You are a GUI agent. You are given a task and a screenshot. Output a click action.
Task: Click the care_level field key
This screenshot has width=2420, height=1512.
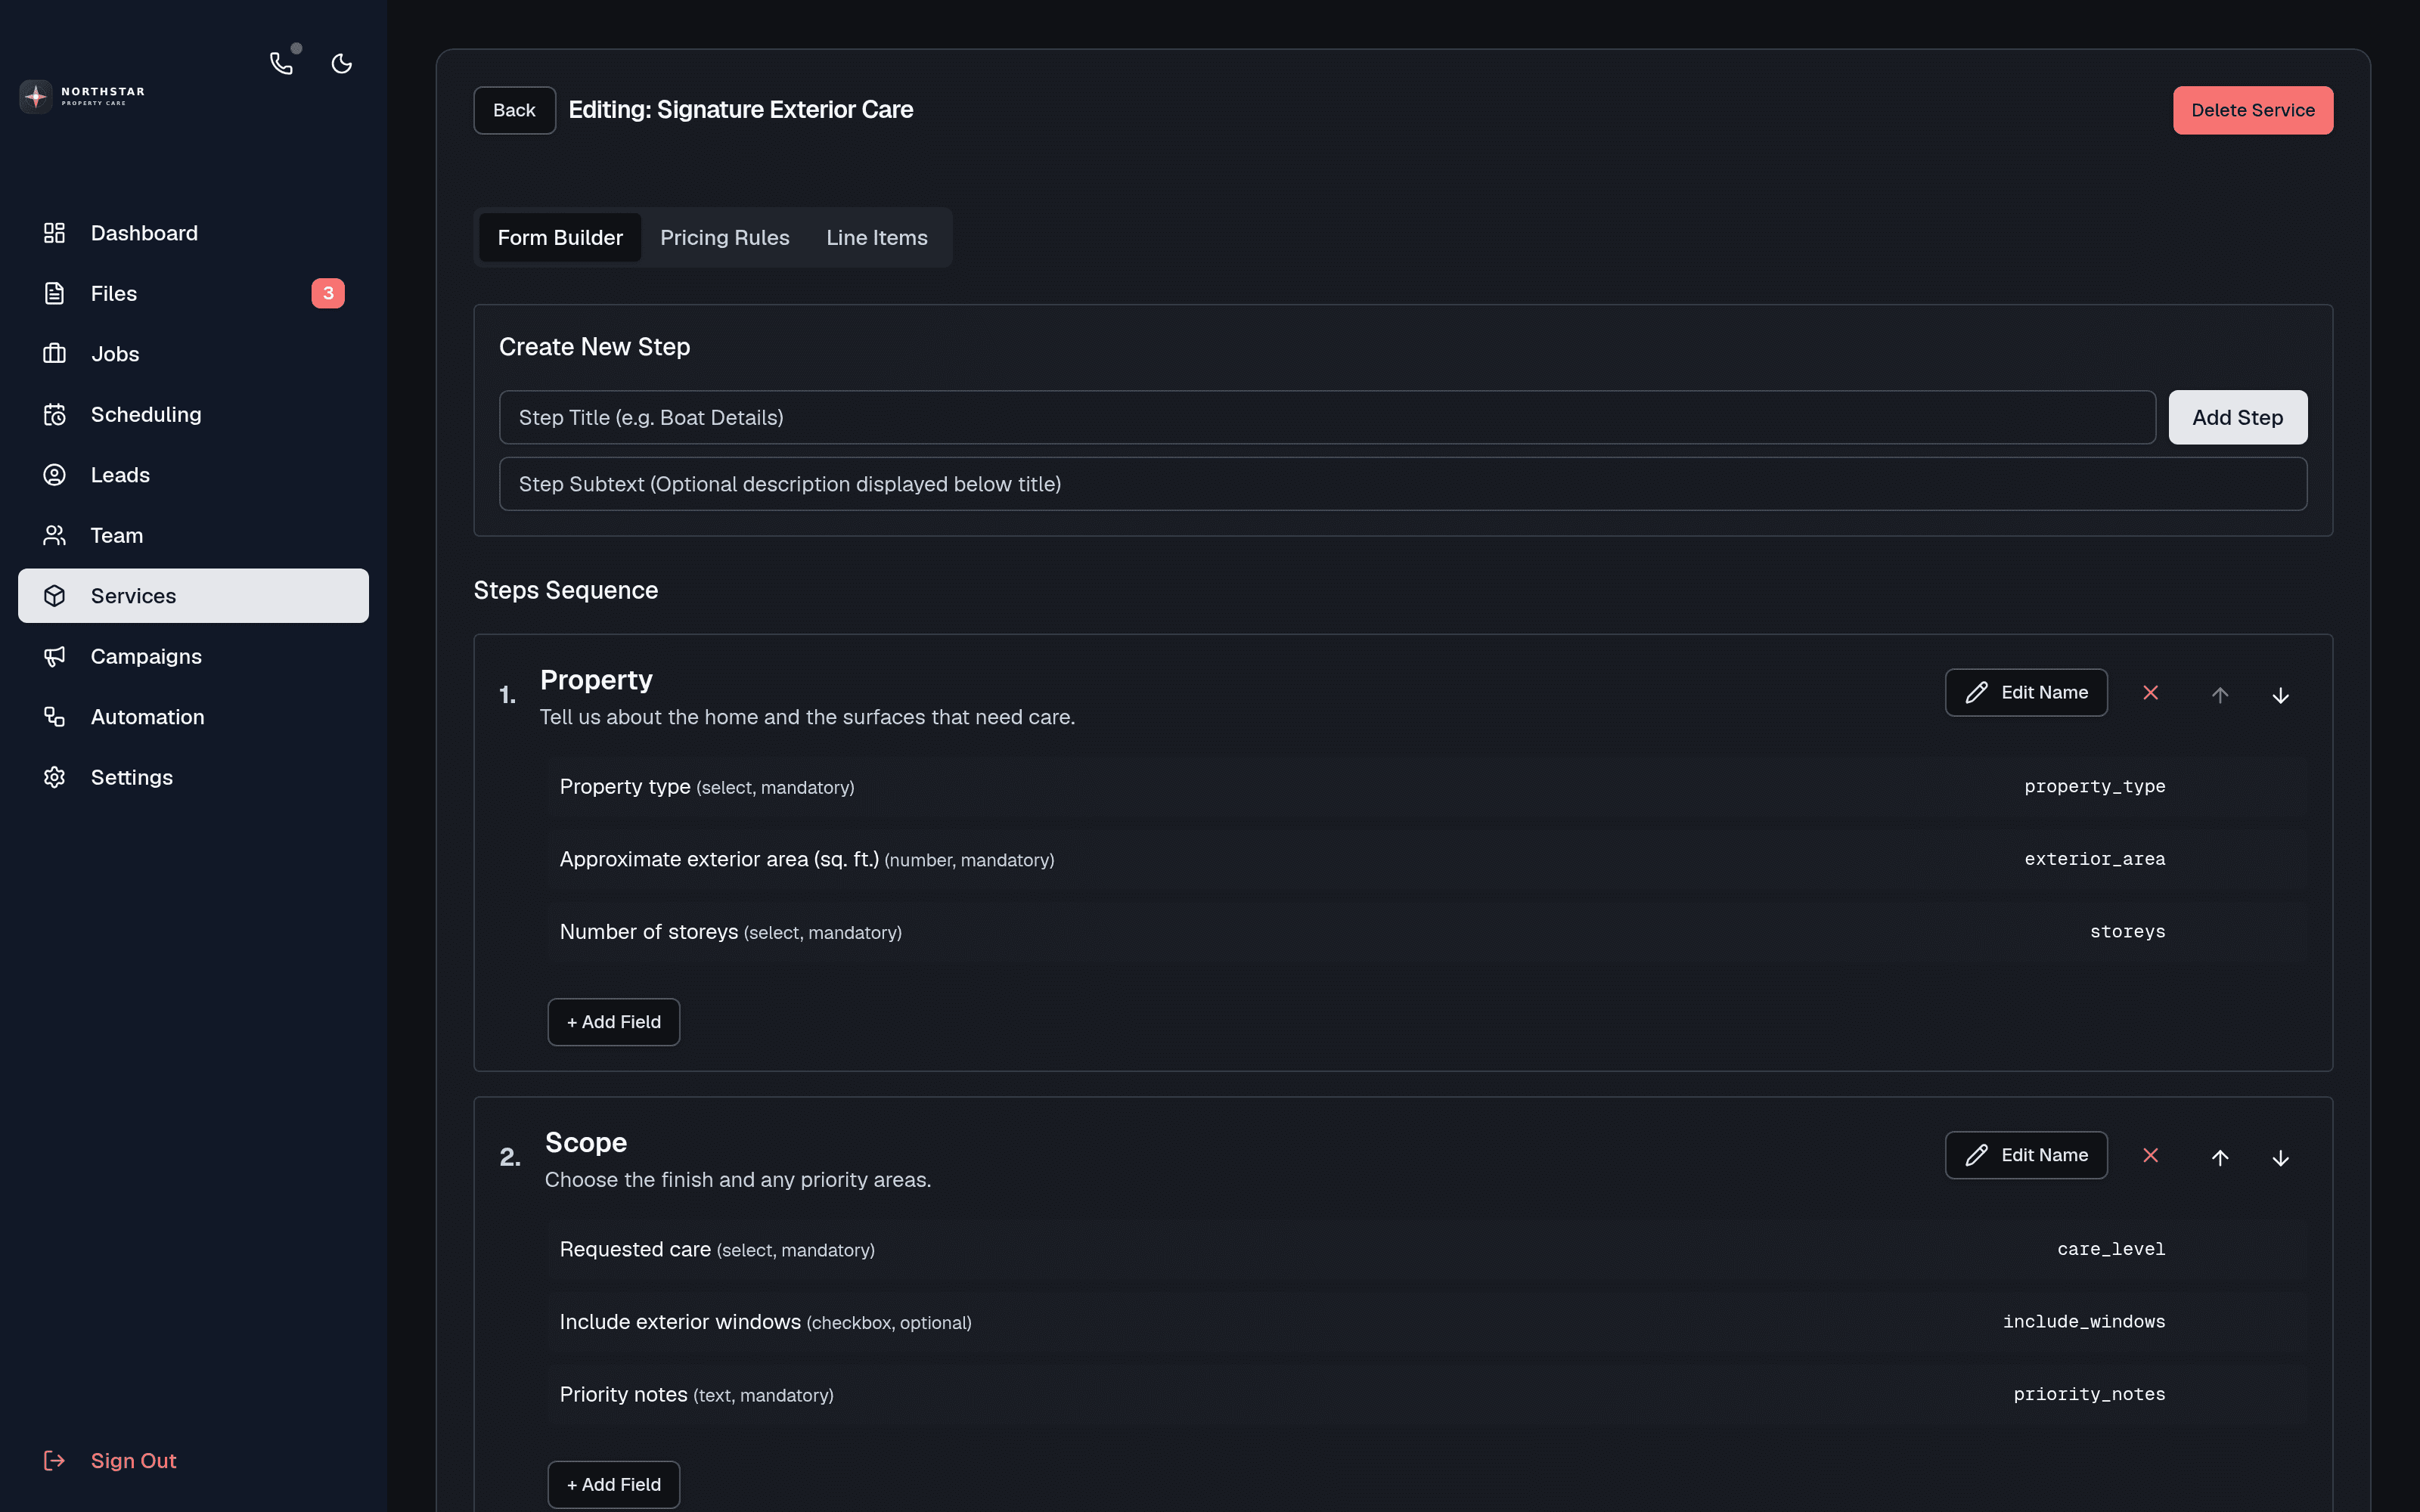[2110, 1250]
